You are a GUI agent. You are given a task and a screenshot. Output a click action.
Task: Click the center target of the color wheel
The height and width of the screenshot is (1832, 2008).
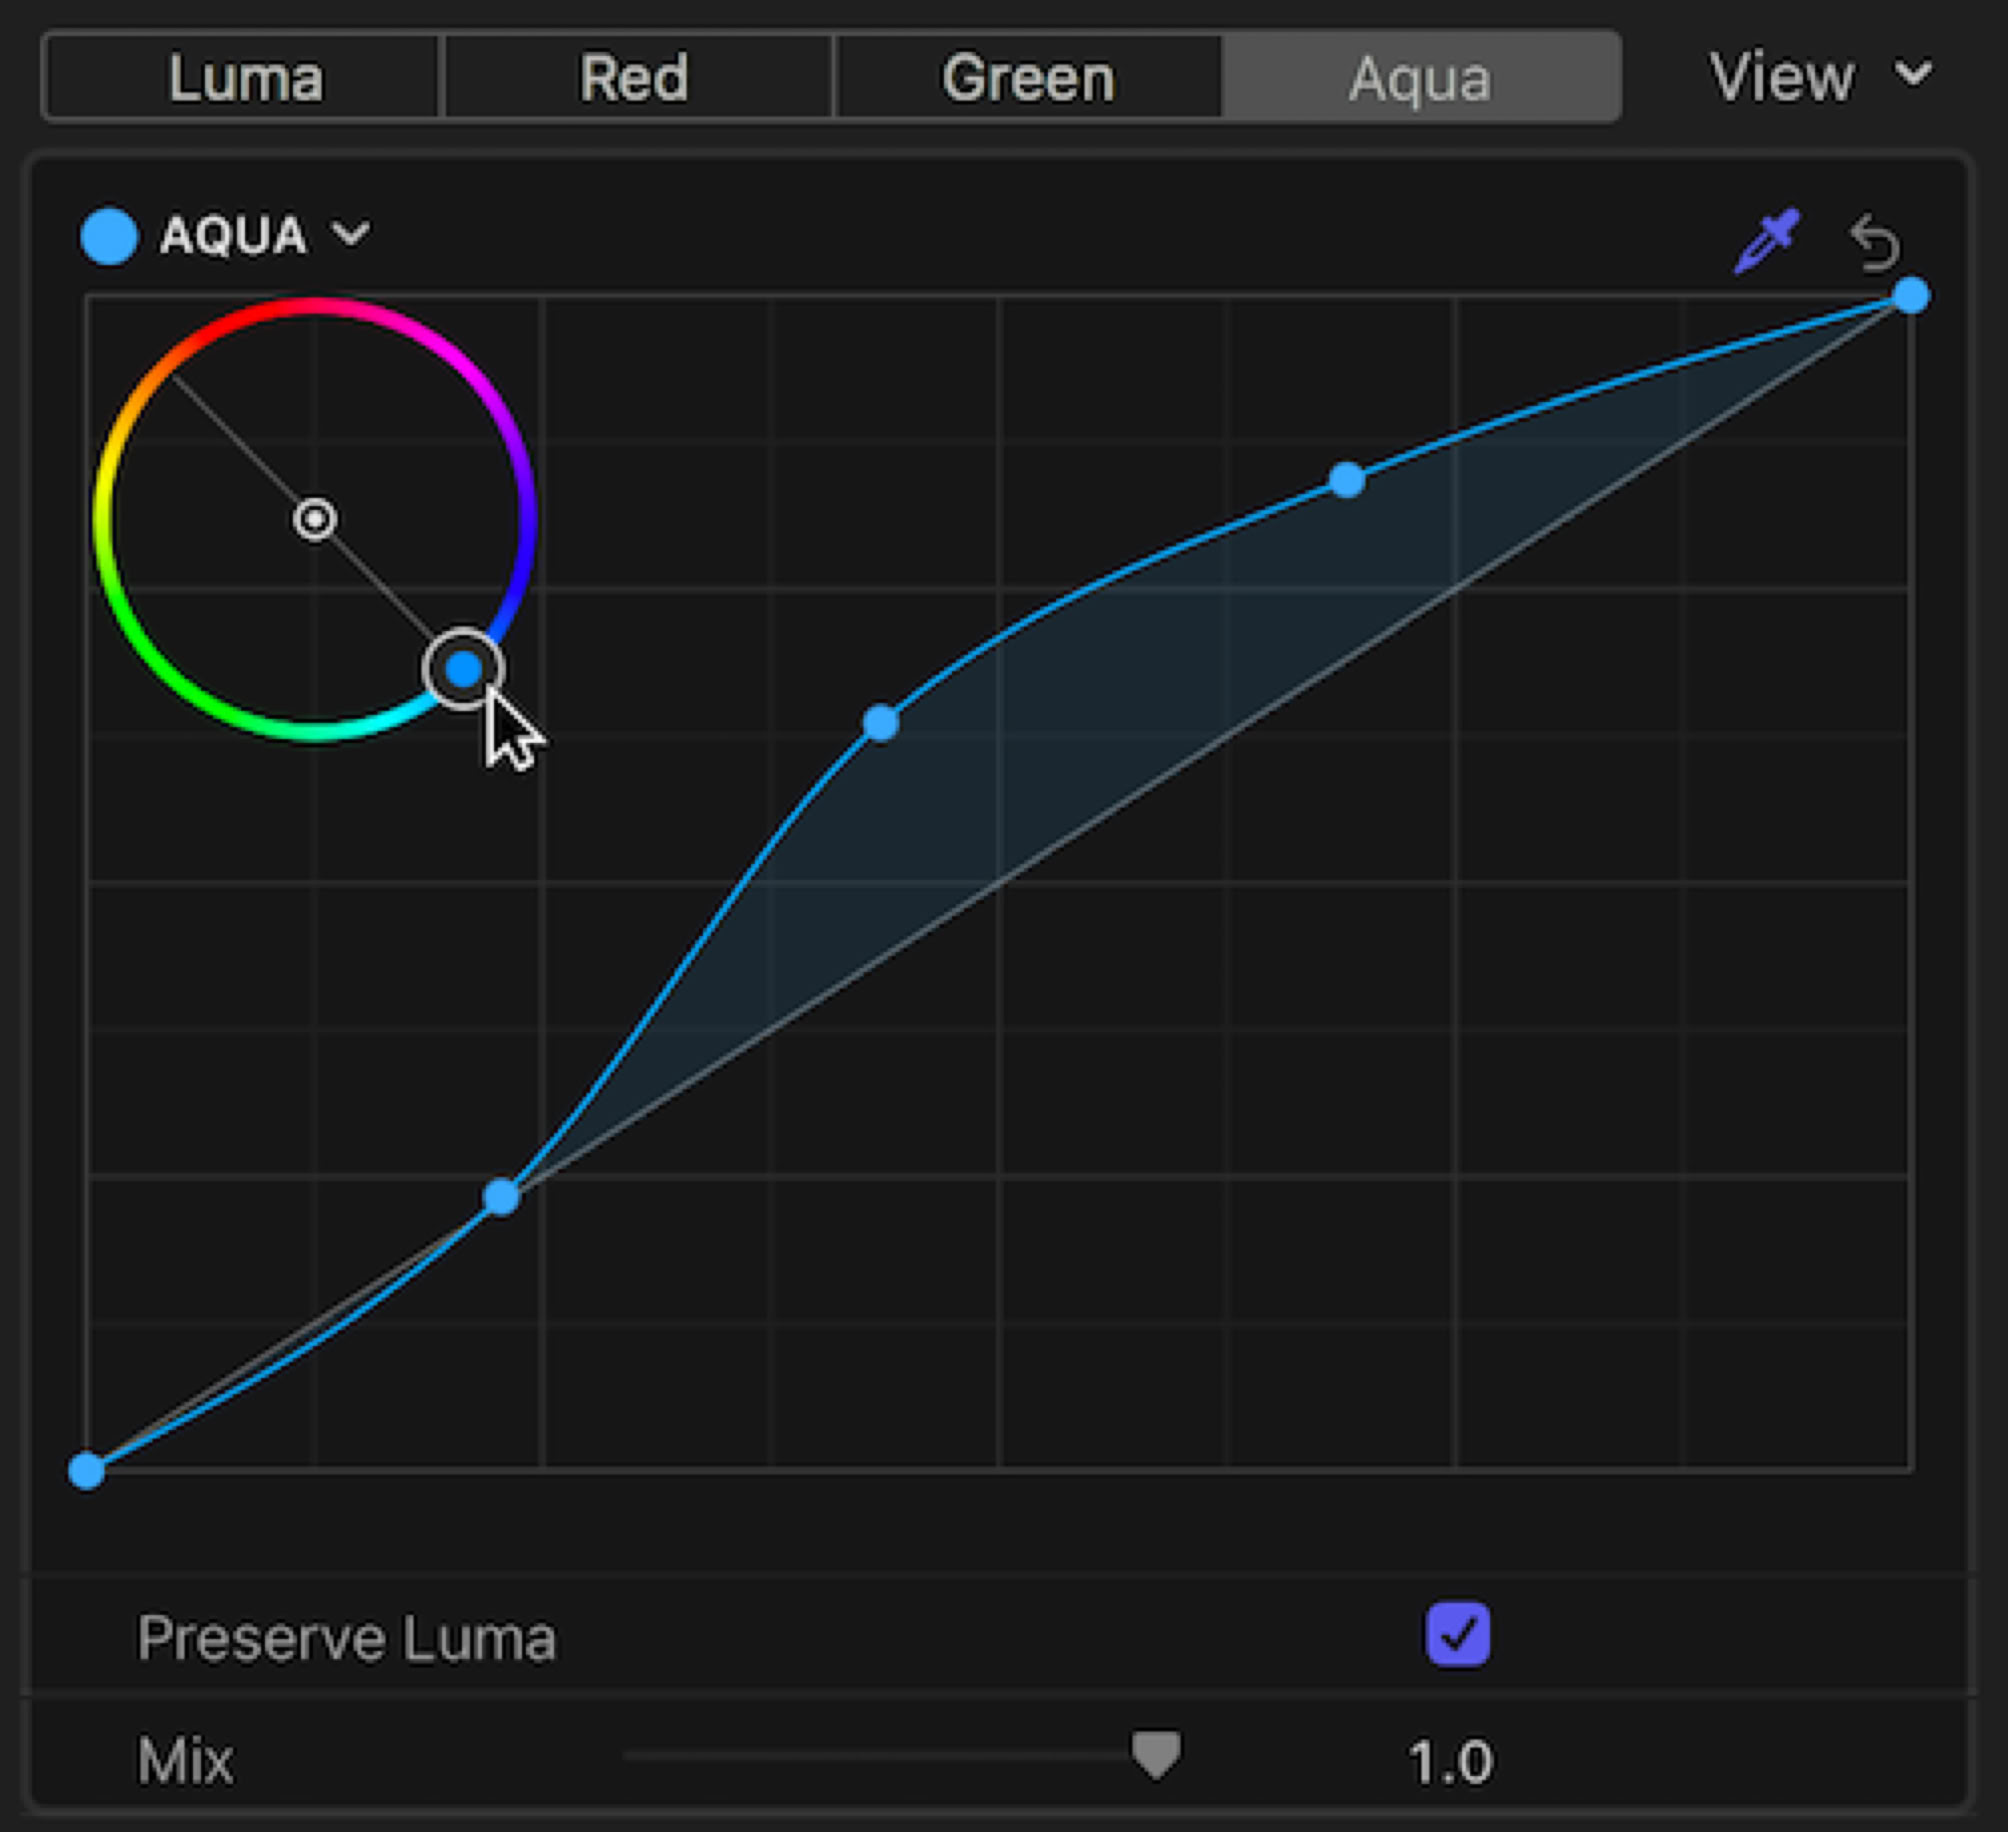[x=315, y=519]
